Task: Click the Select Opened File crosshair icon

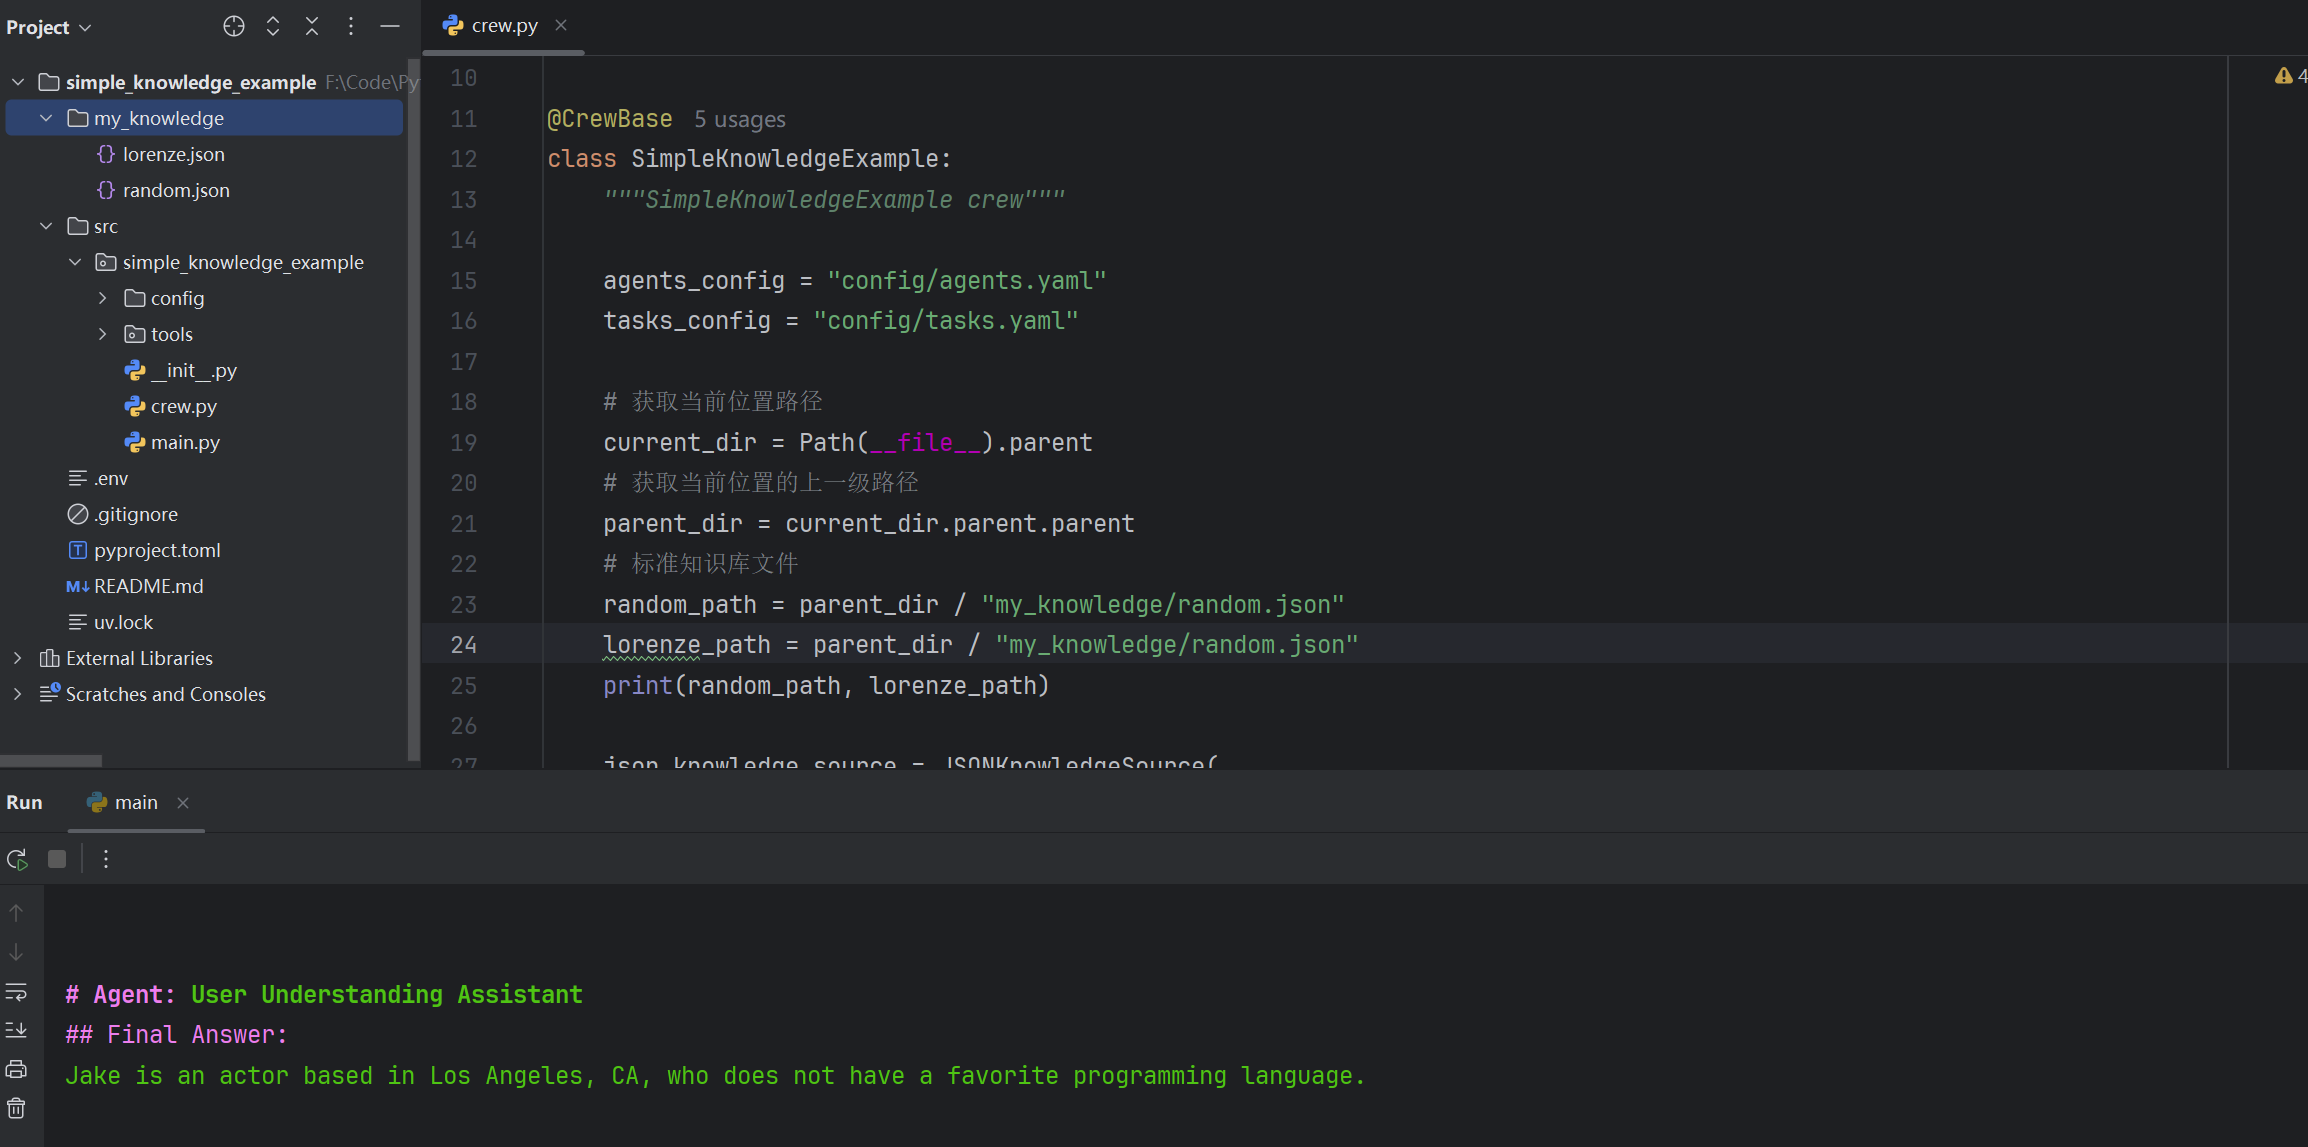Action: (234, 27)
